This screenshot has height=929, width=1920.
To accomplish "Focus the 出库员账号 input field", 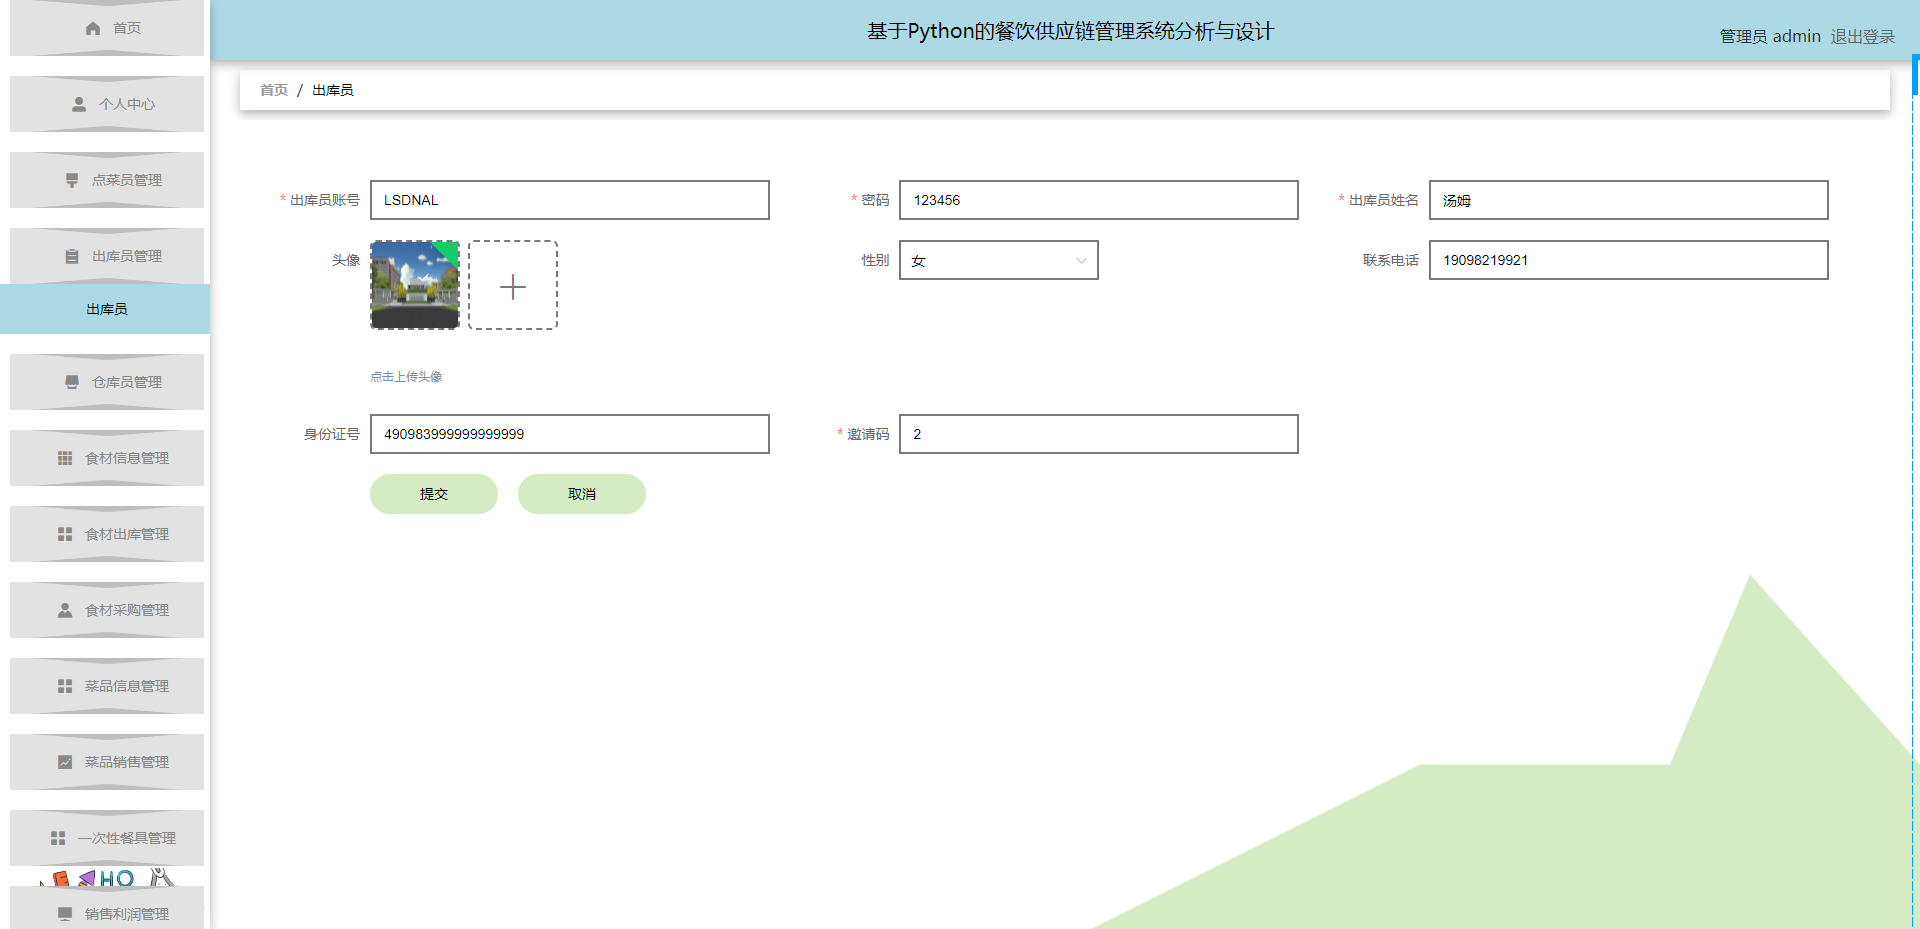I will tap(570, 200).
